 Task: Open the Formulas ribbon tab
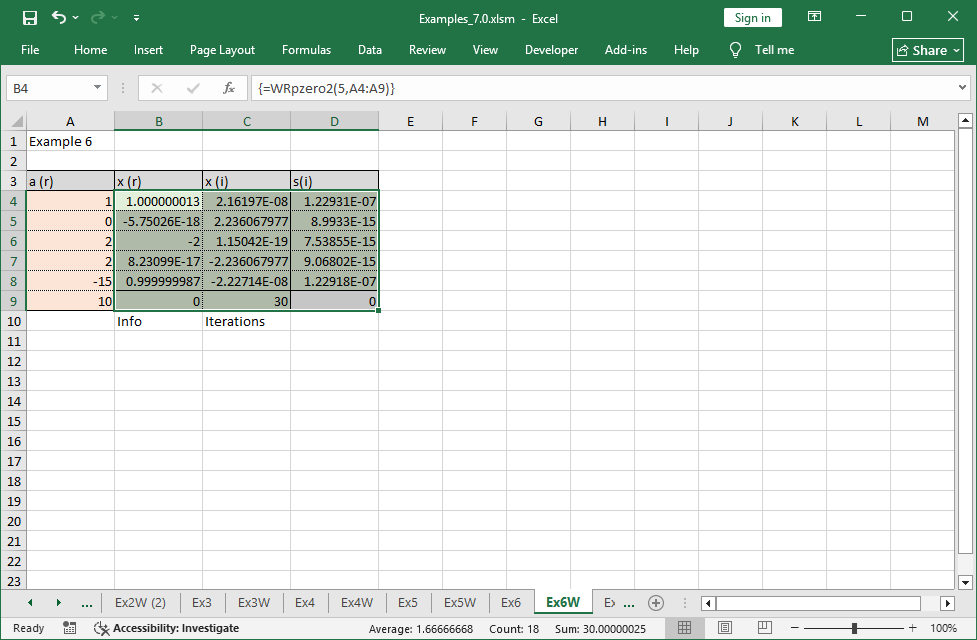[306, 50]
